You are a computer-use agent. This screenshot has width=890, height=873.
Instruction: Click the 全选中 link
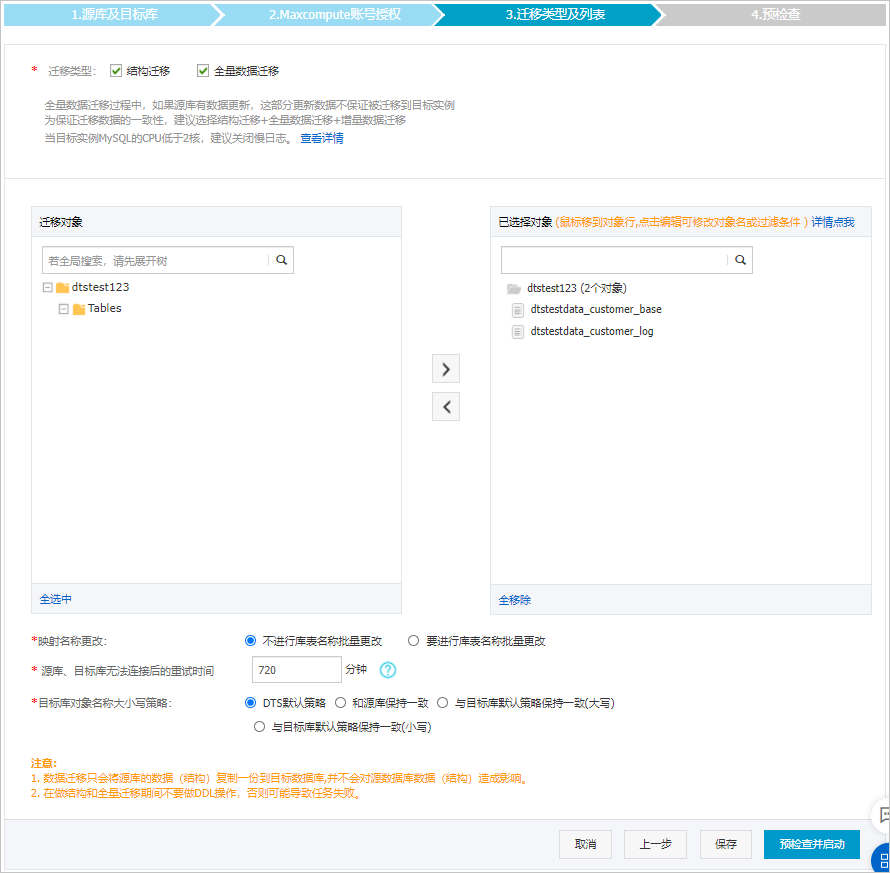(x=56, y=599)
